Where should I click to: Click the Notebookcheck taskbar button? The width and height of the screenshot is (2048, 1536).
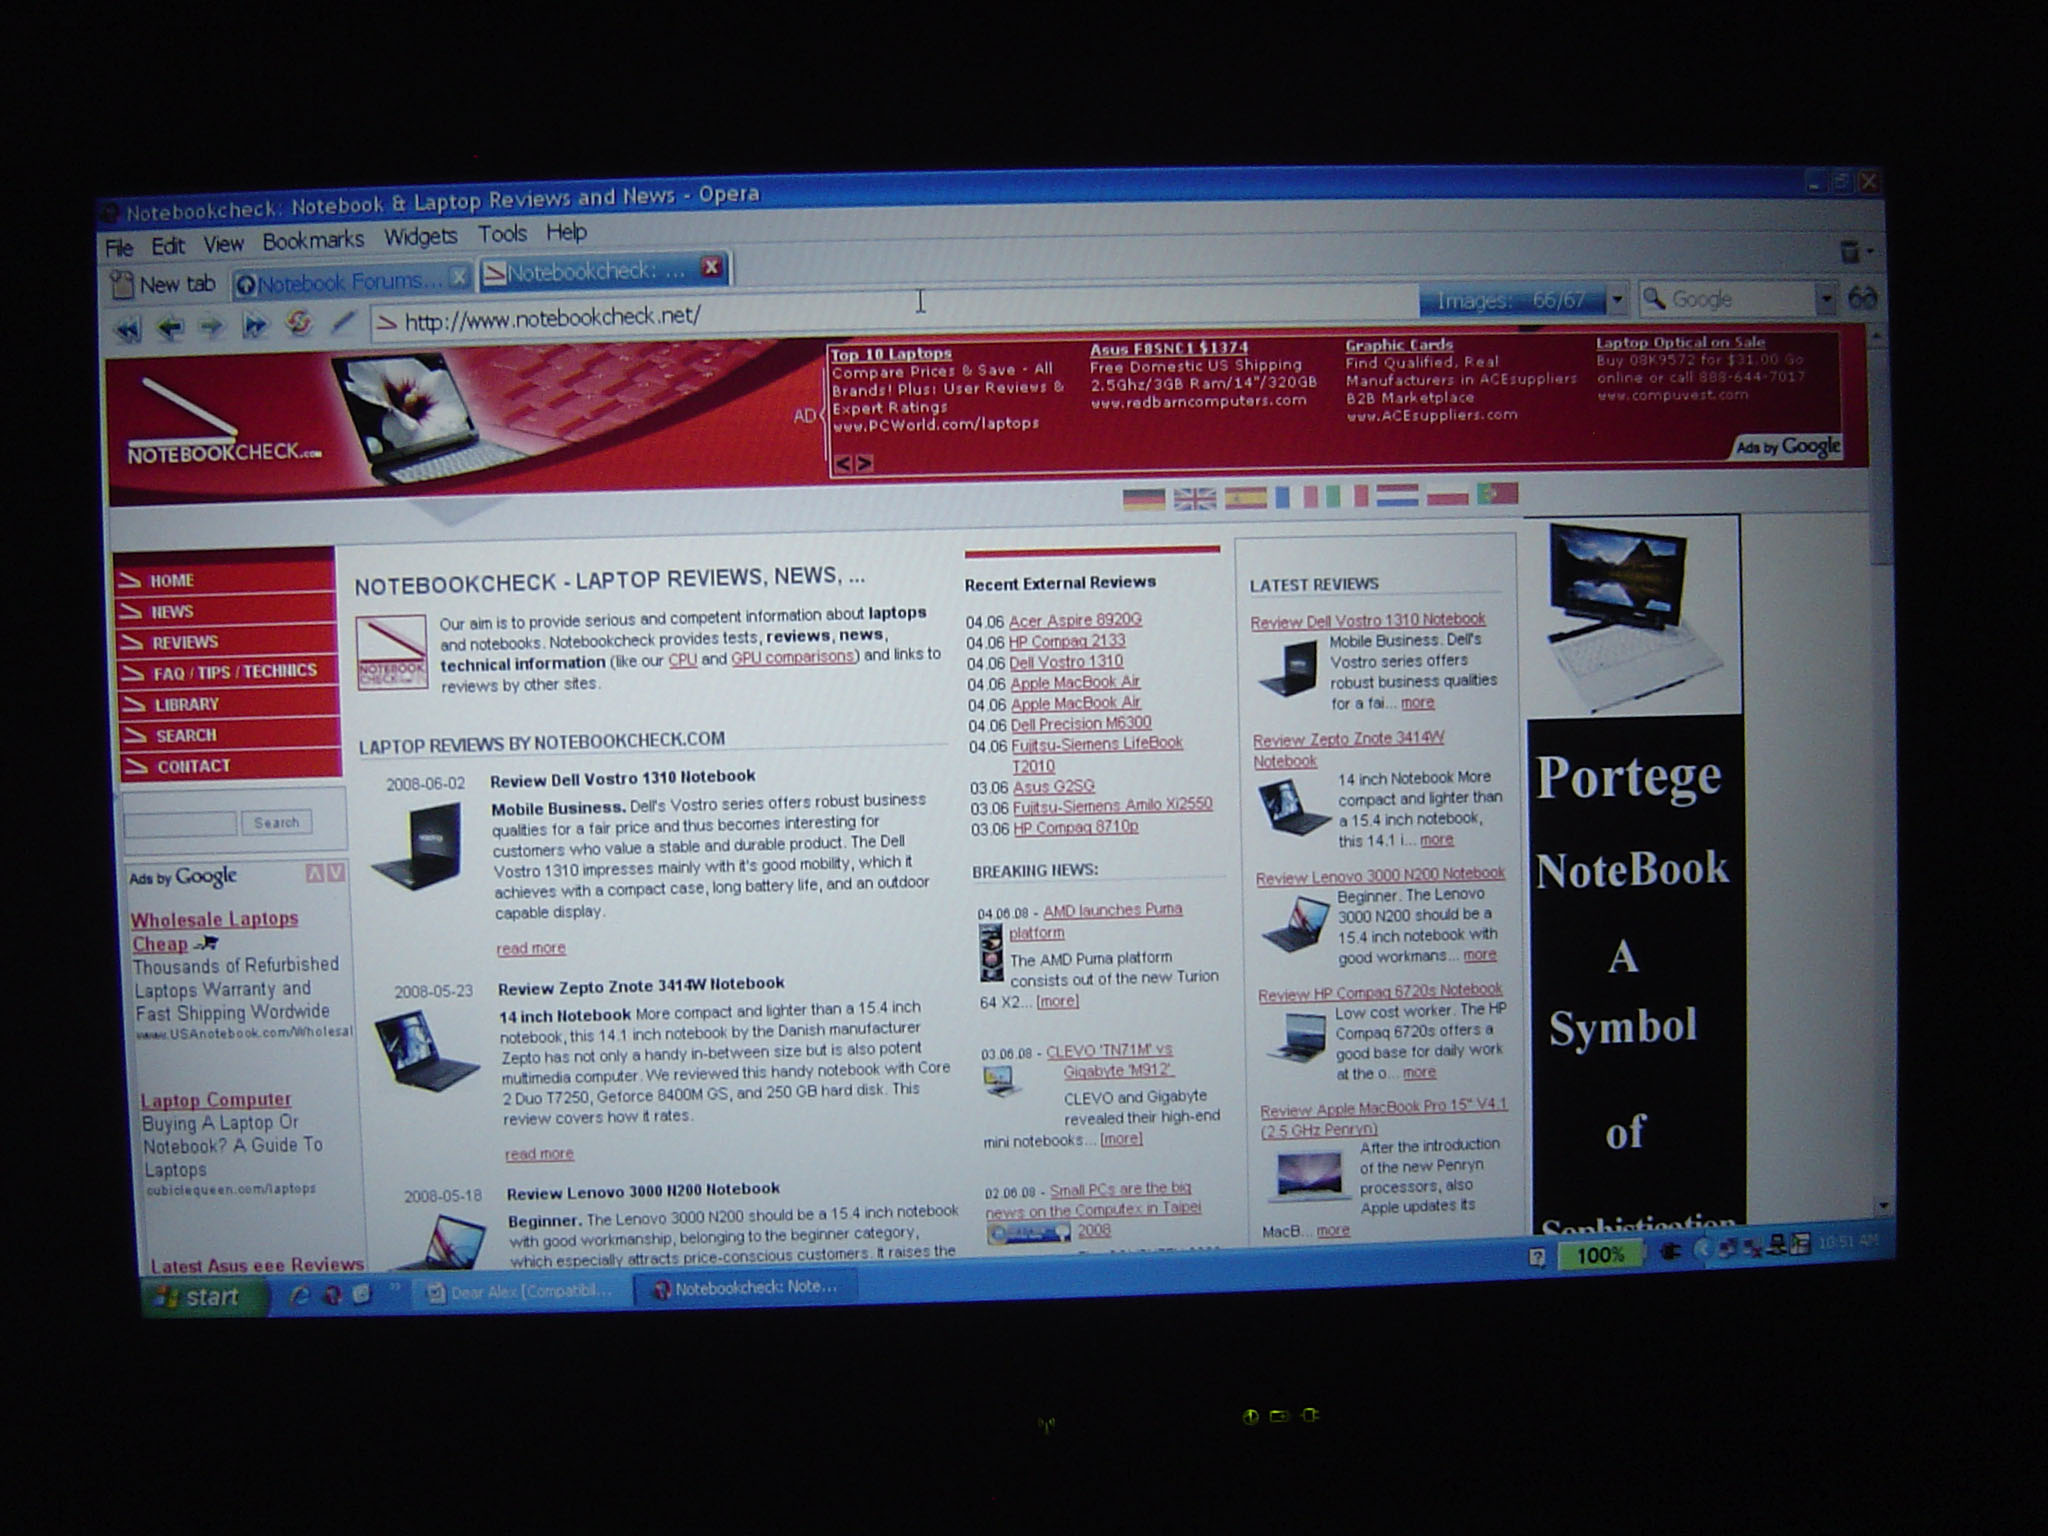click(746, 1288)
